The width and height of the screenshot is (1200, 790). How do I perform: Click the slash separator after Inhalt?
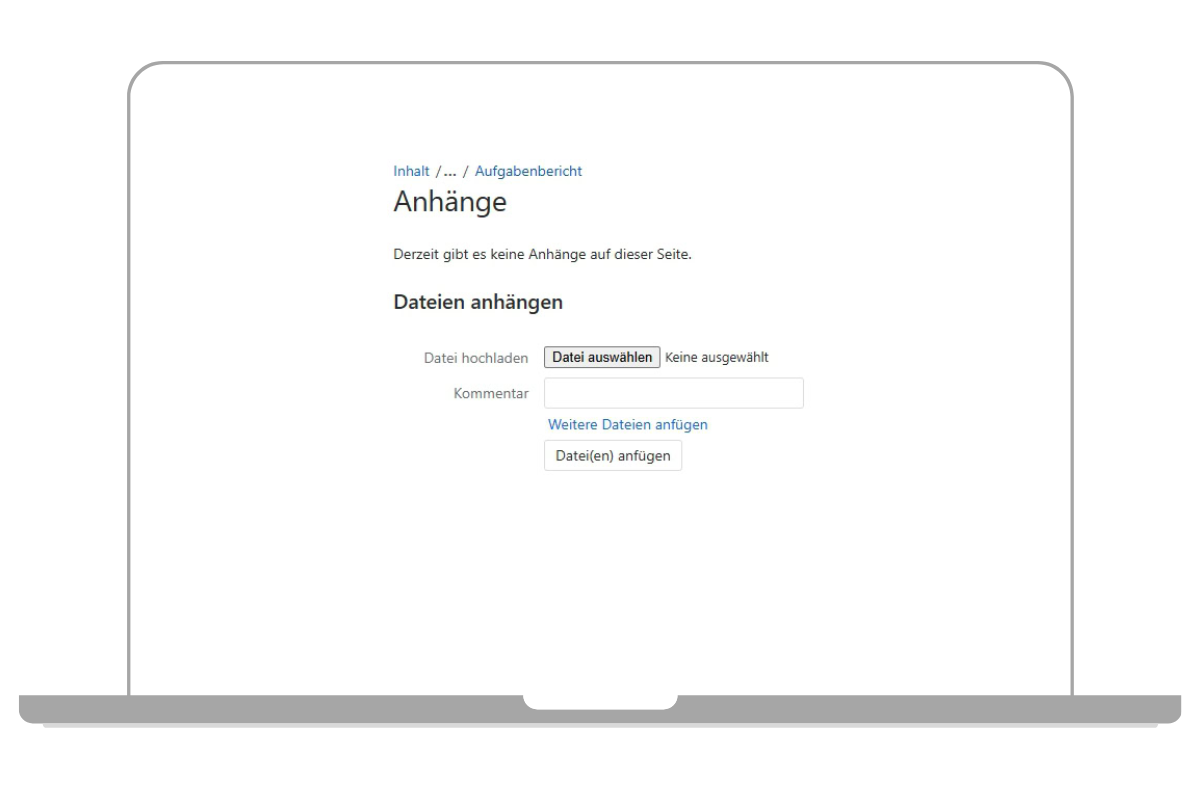pos(437,171)
